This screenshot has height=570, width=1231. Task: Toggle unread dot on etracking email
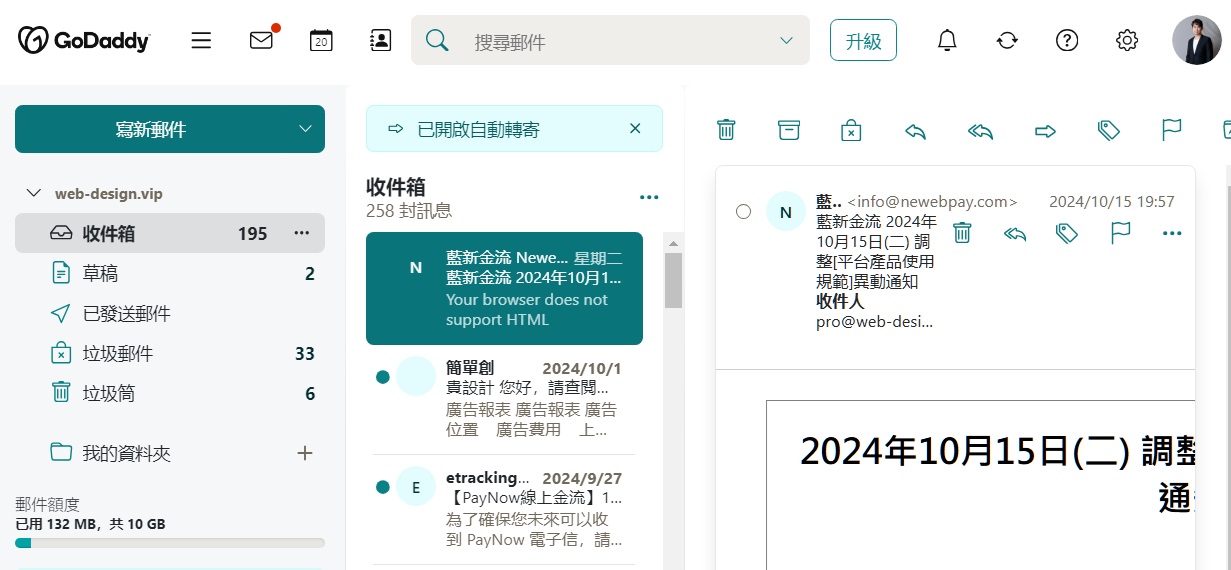pyautogui.click(x=382, y=487)
